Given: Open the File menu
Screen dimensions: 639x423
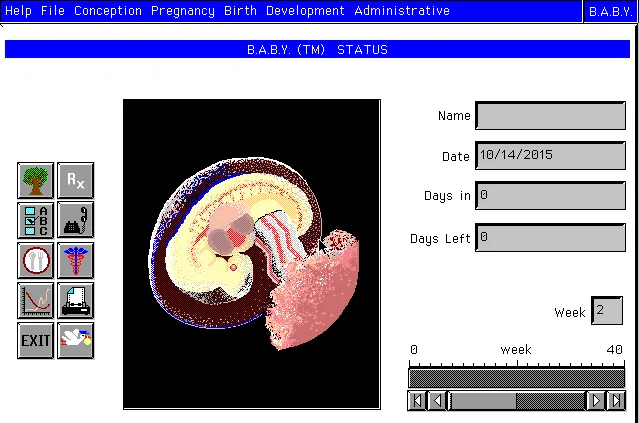Looking at the screenshot, I should coord(53,11).
